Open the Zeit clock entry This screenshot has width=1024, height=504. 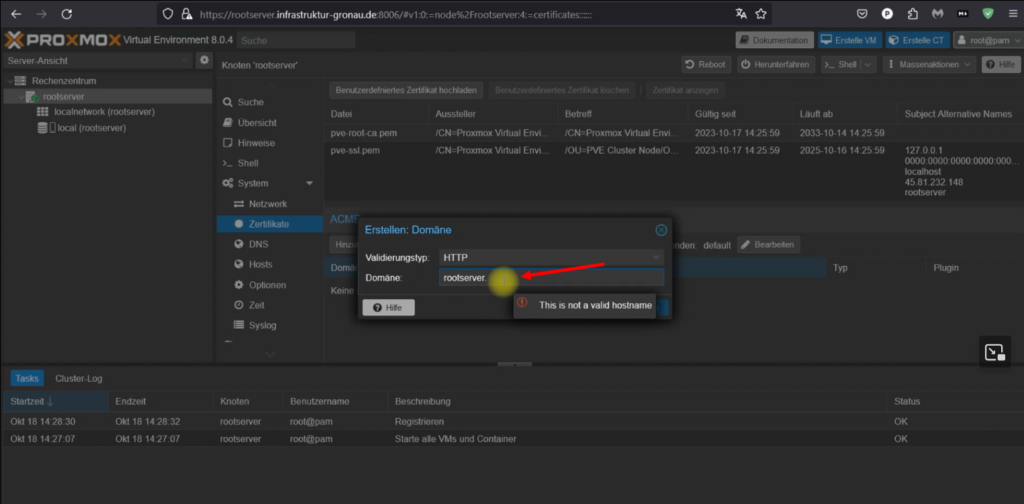257,305
